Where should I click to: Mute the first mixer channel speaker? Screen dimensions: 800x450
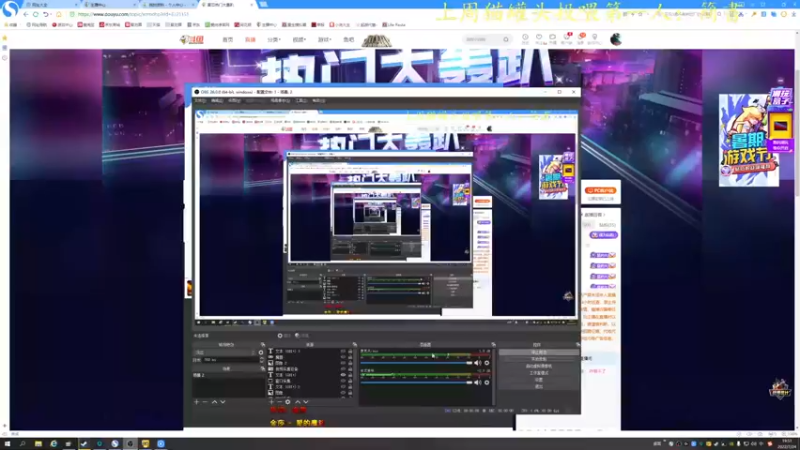click(x=478, y=363)
